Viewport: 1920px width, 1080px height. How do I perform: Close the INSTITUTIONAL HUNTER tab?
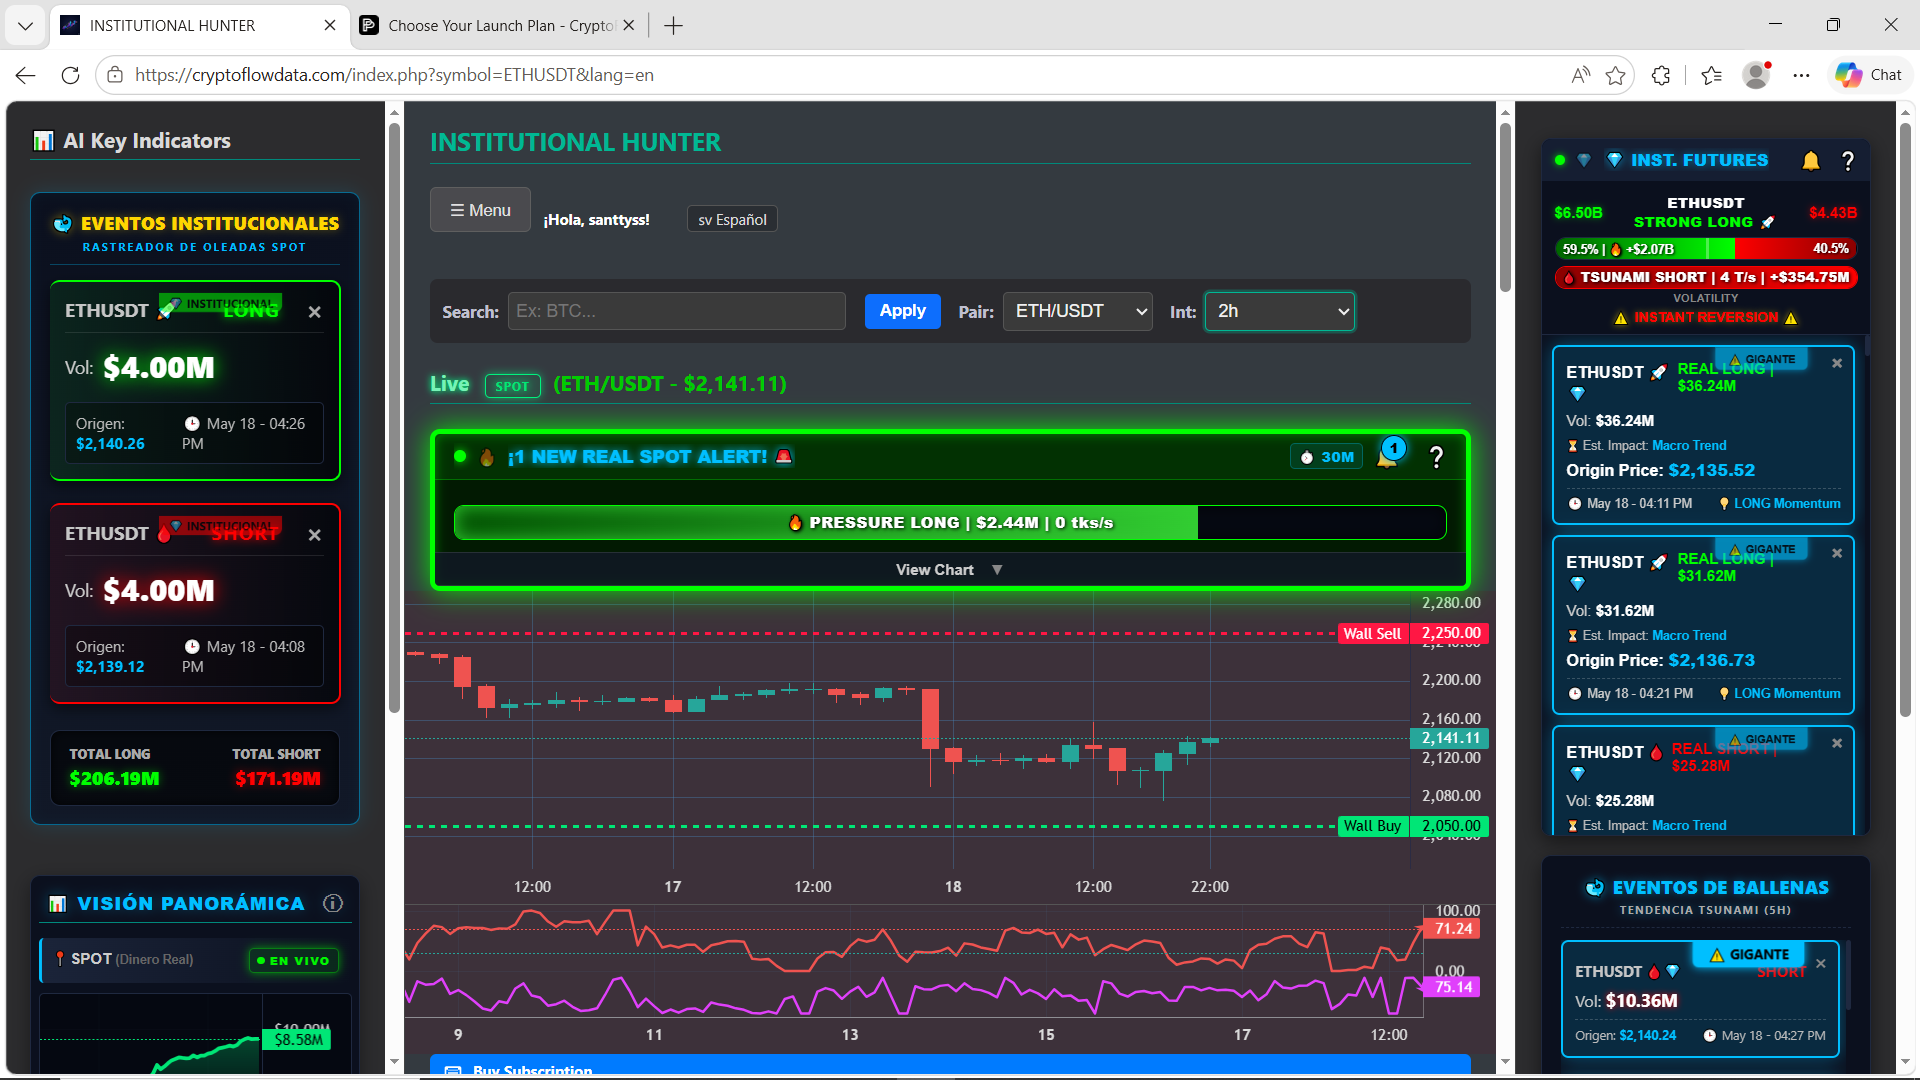click(x=330, y=25)
